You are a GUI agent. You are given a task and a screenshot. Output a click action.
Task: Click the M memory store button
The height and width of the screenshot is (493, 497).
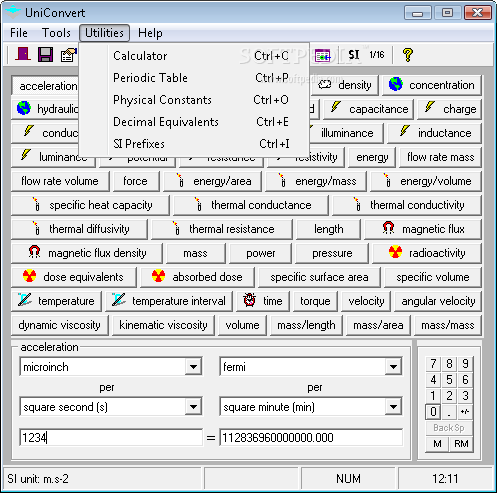point(437,444)
